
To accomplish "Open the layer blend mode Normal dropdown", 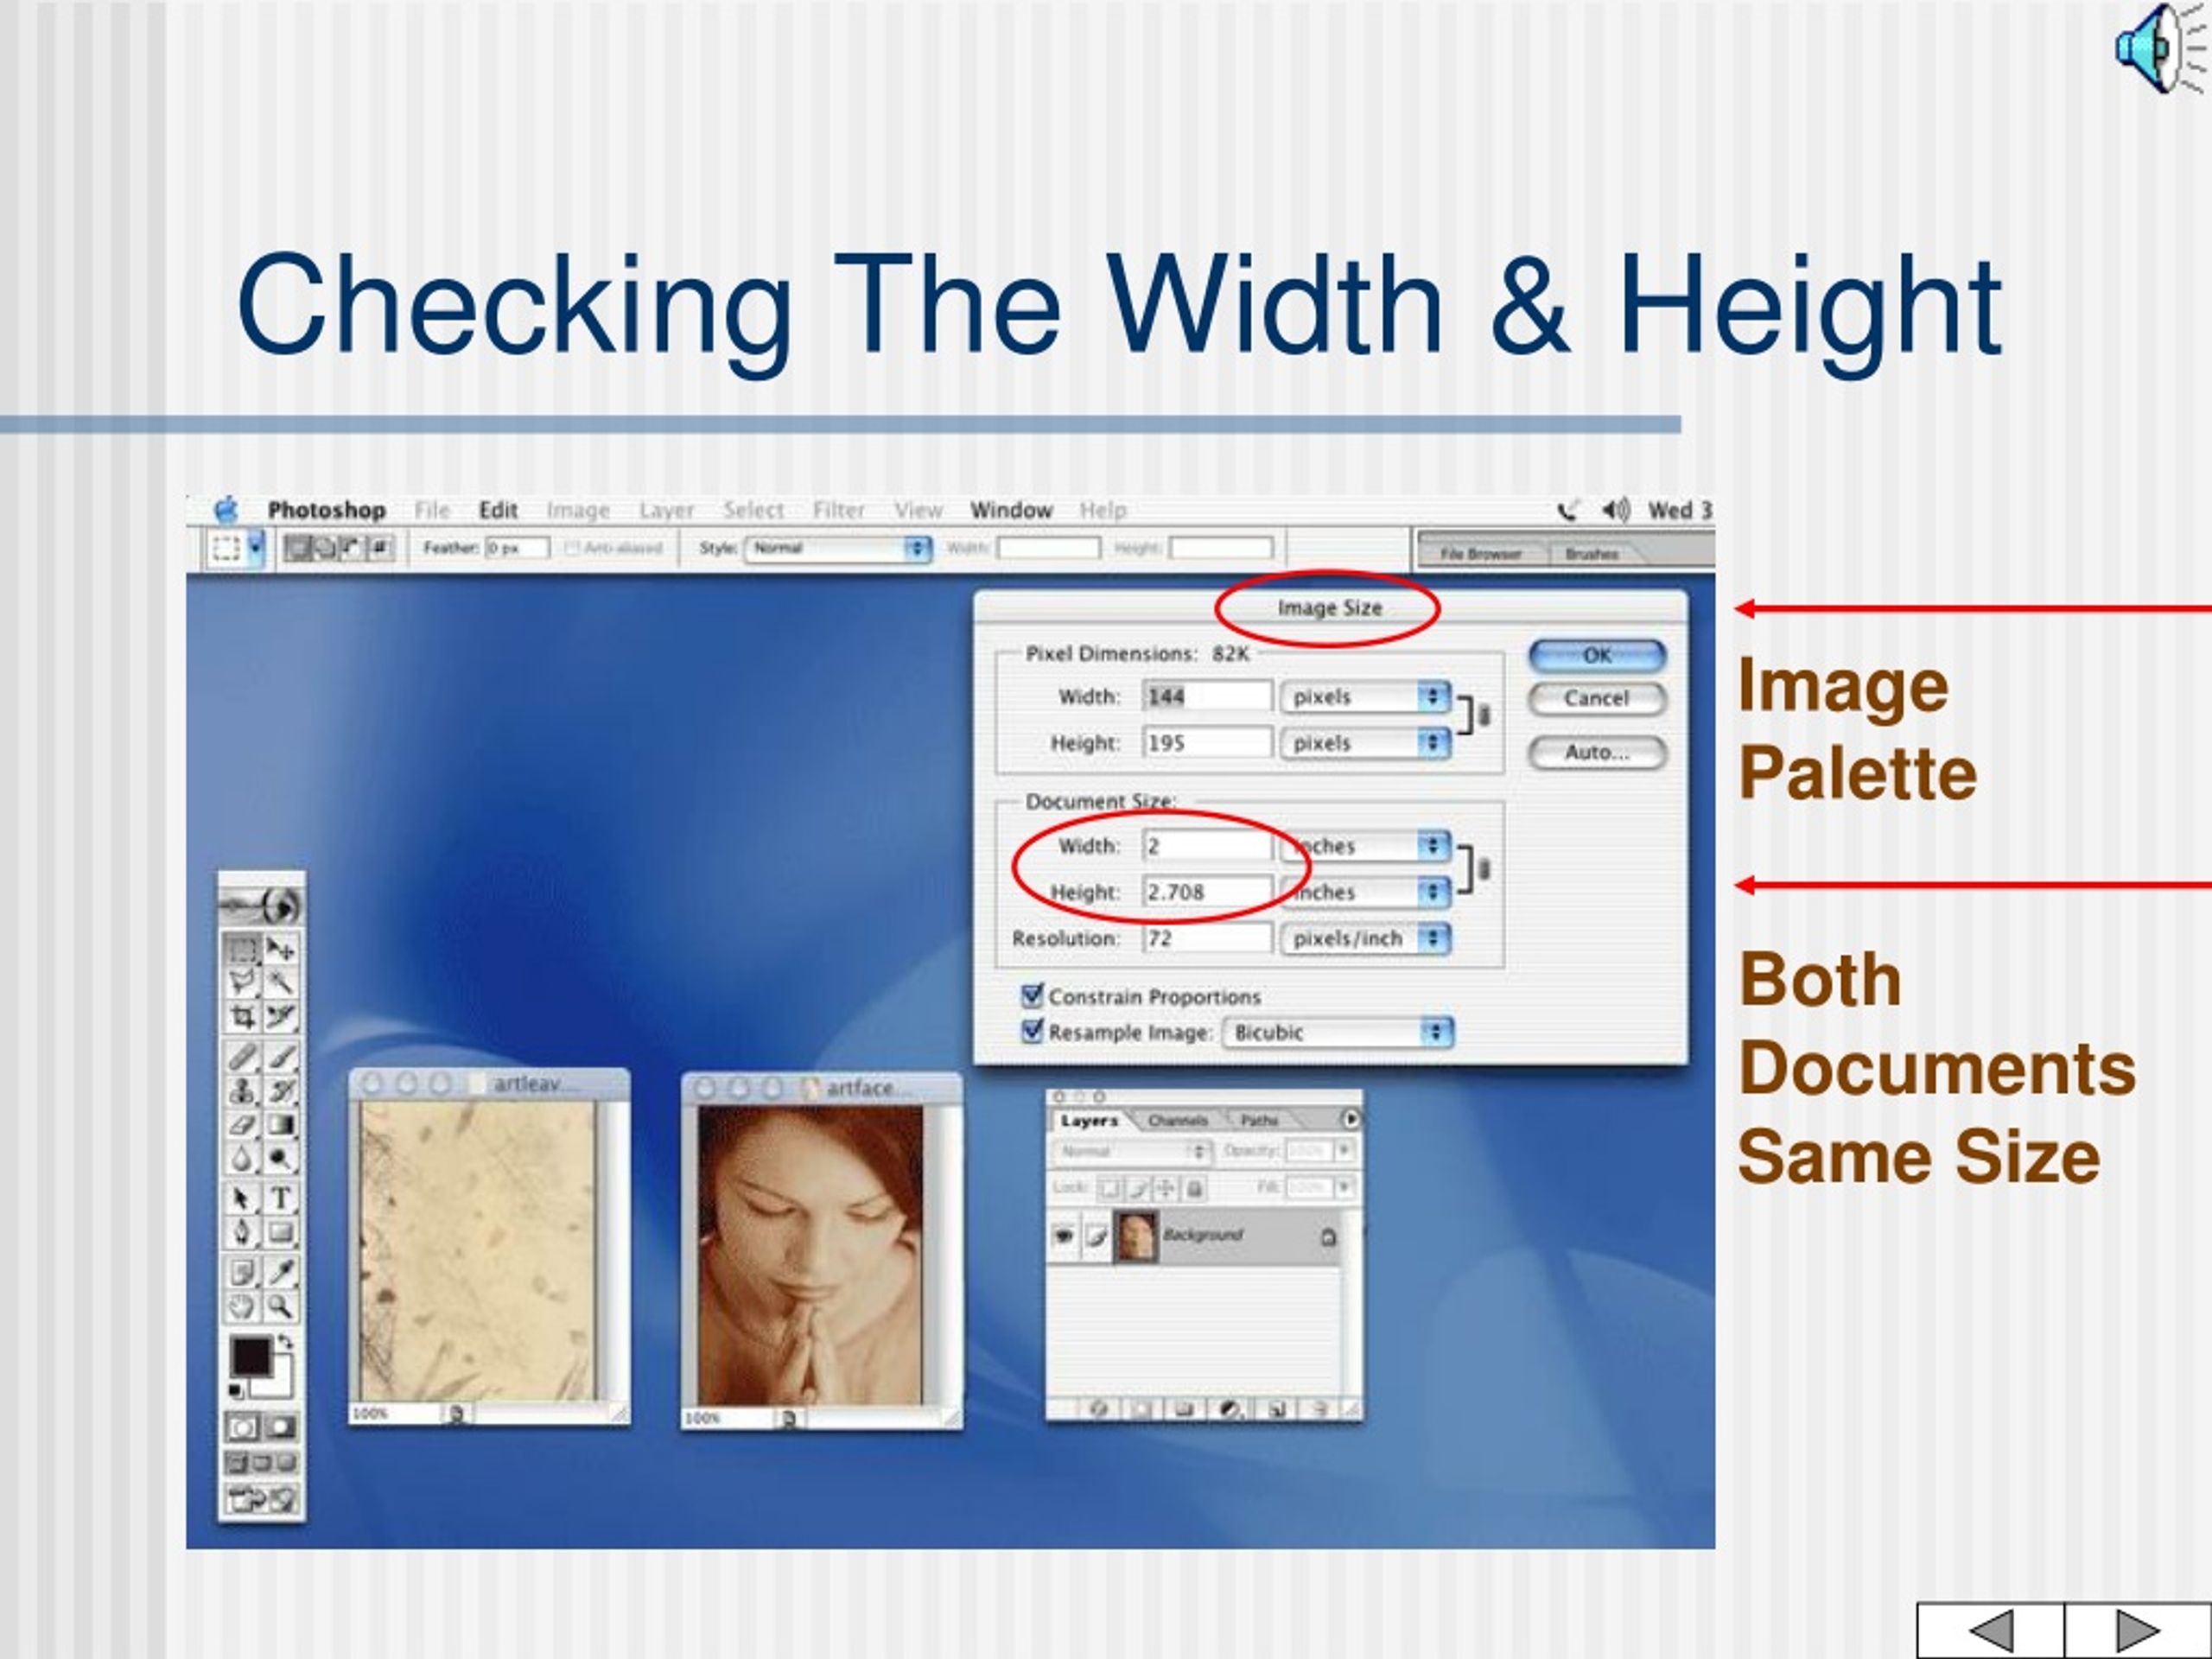I will point(1133,1152).
